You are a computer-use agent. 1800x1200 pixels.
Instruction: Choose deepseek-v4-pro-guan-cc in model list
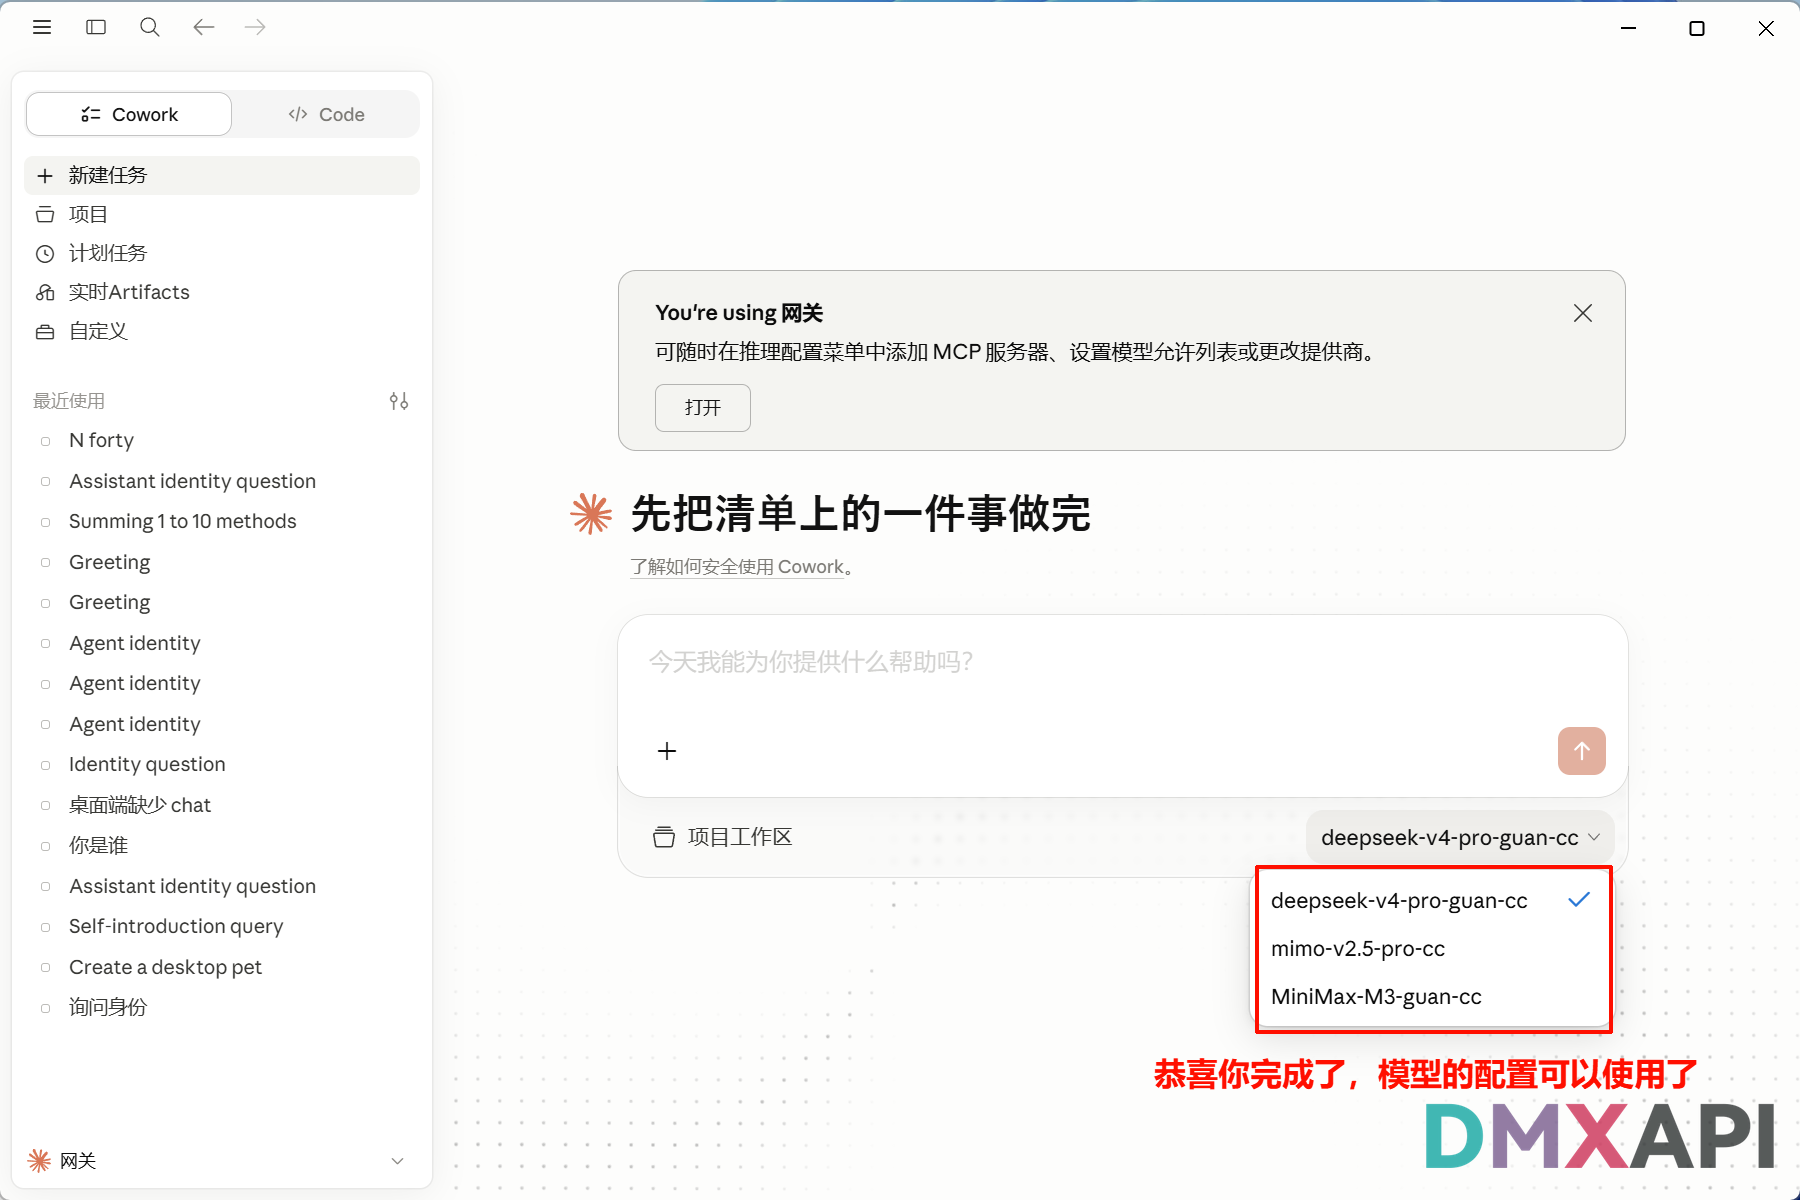coord(1433,900)
